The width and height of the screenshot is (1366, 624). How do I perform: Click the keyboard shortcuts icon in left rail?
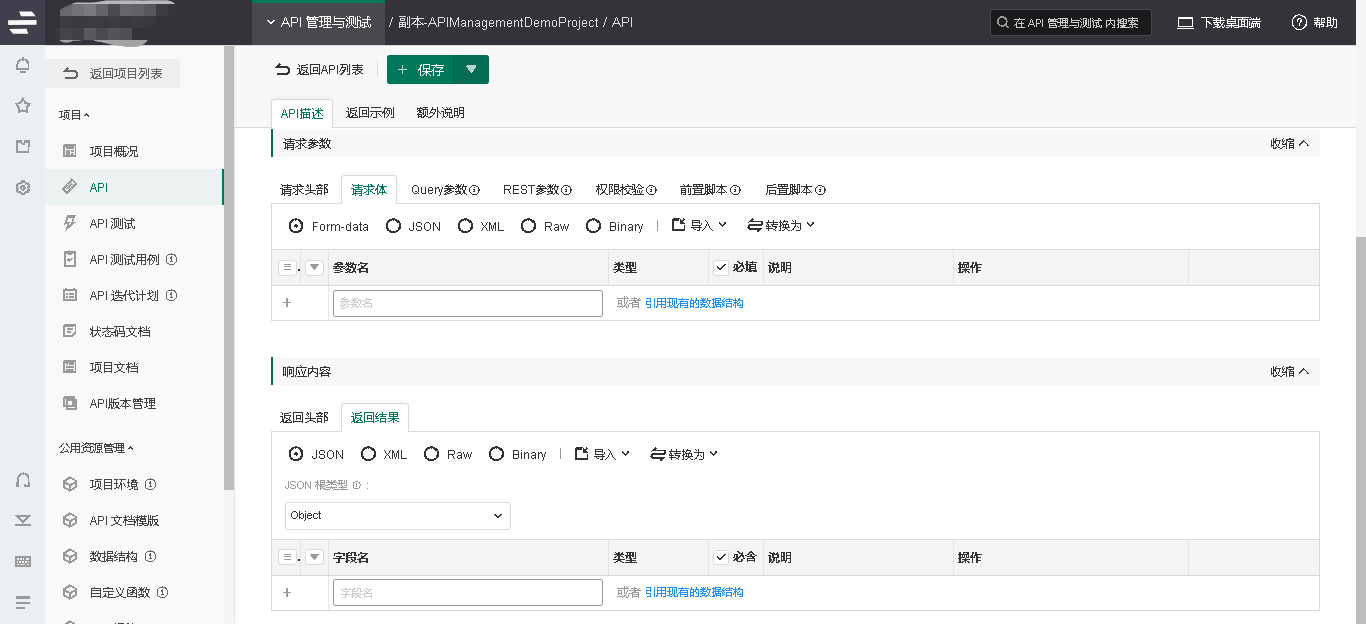pyautogui.click(x=22, y=561)
